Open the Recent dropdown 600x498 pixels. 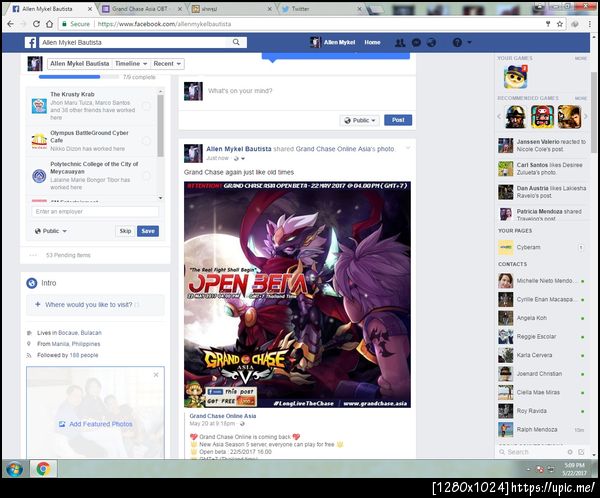167,64
